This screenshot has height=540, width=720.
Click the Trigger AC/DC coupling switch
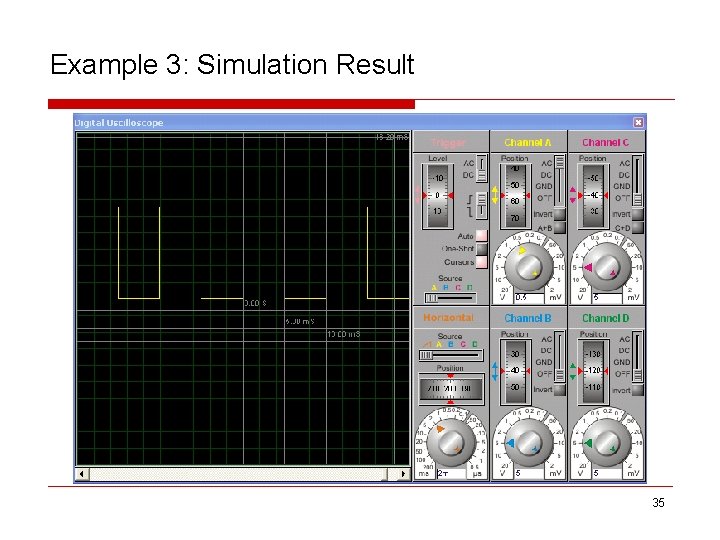coord(481,169)
